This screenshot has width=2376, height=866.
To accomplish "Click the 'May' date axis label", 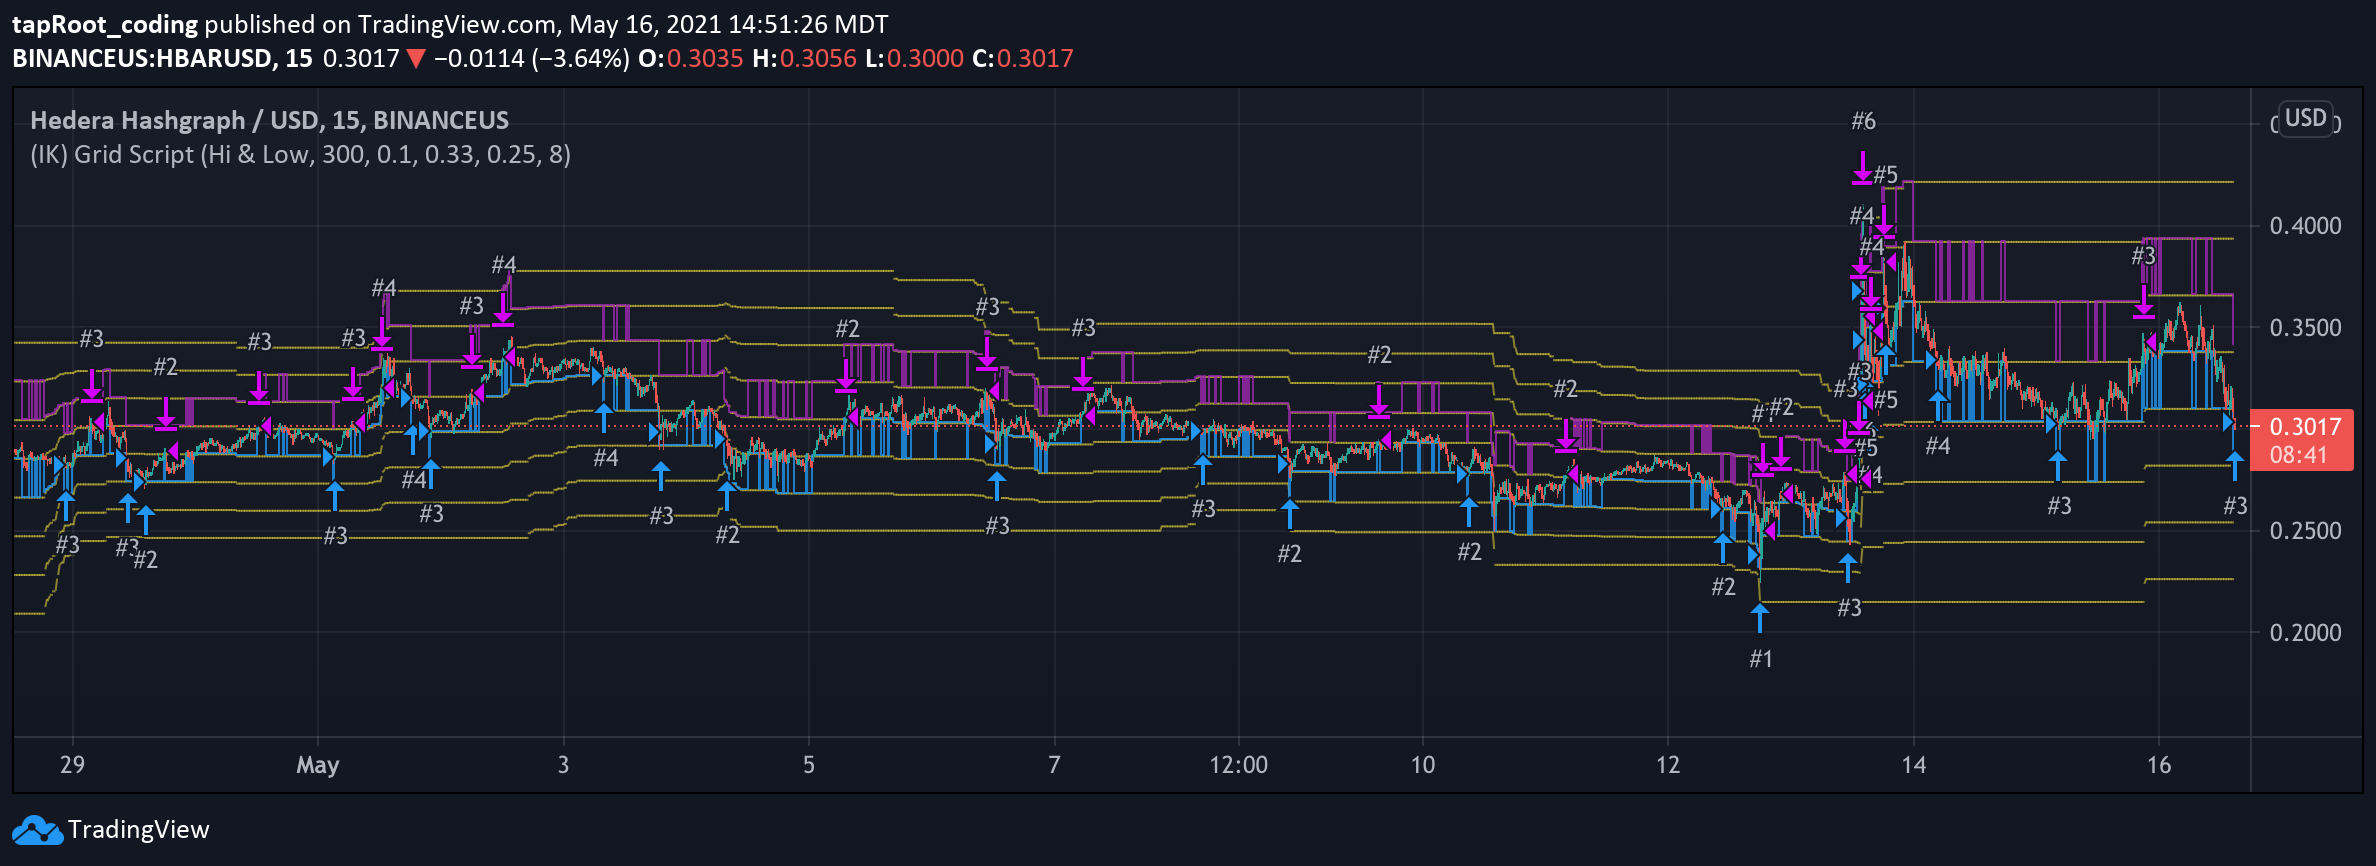I will pyautogui.click(x=318, y=766).
